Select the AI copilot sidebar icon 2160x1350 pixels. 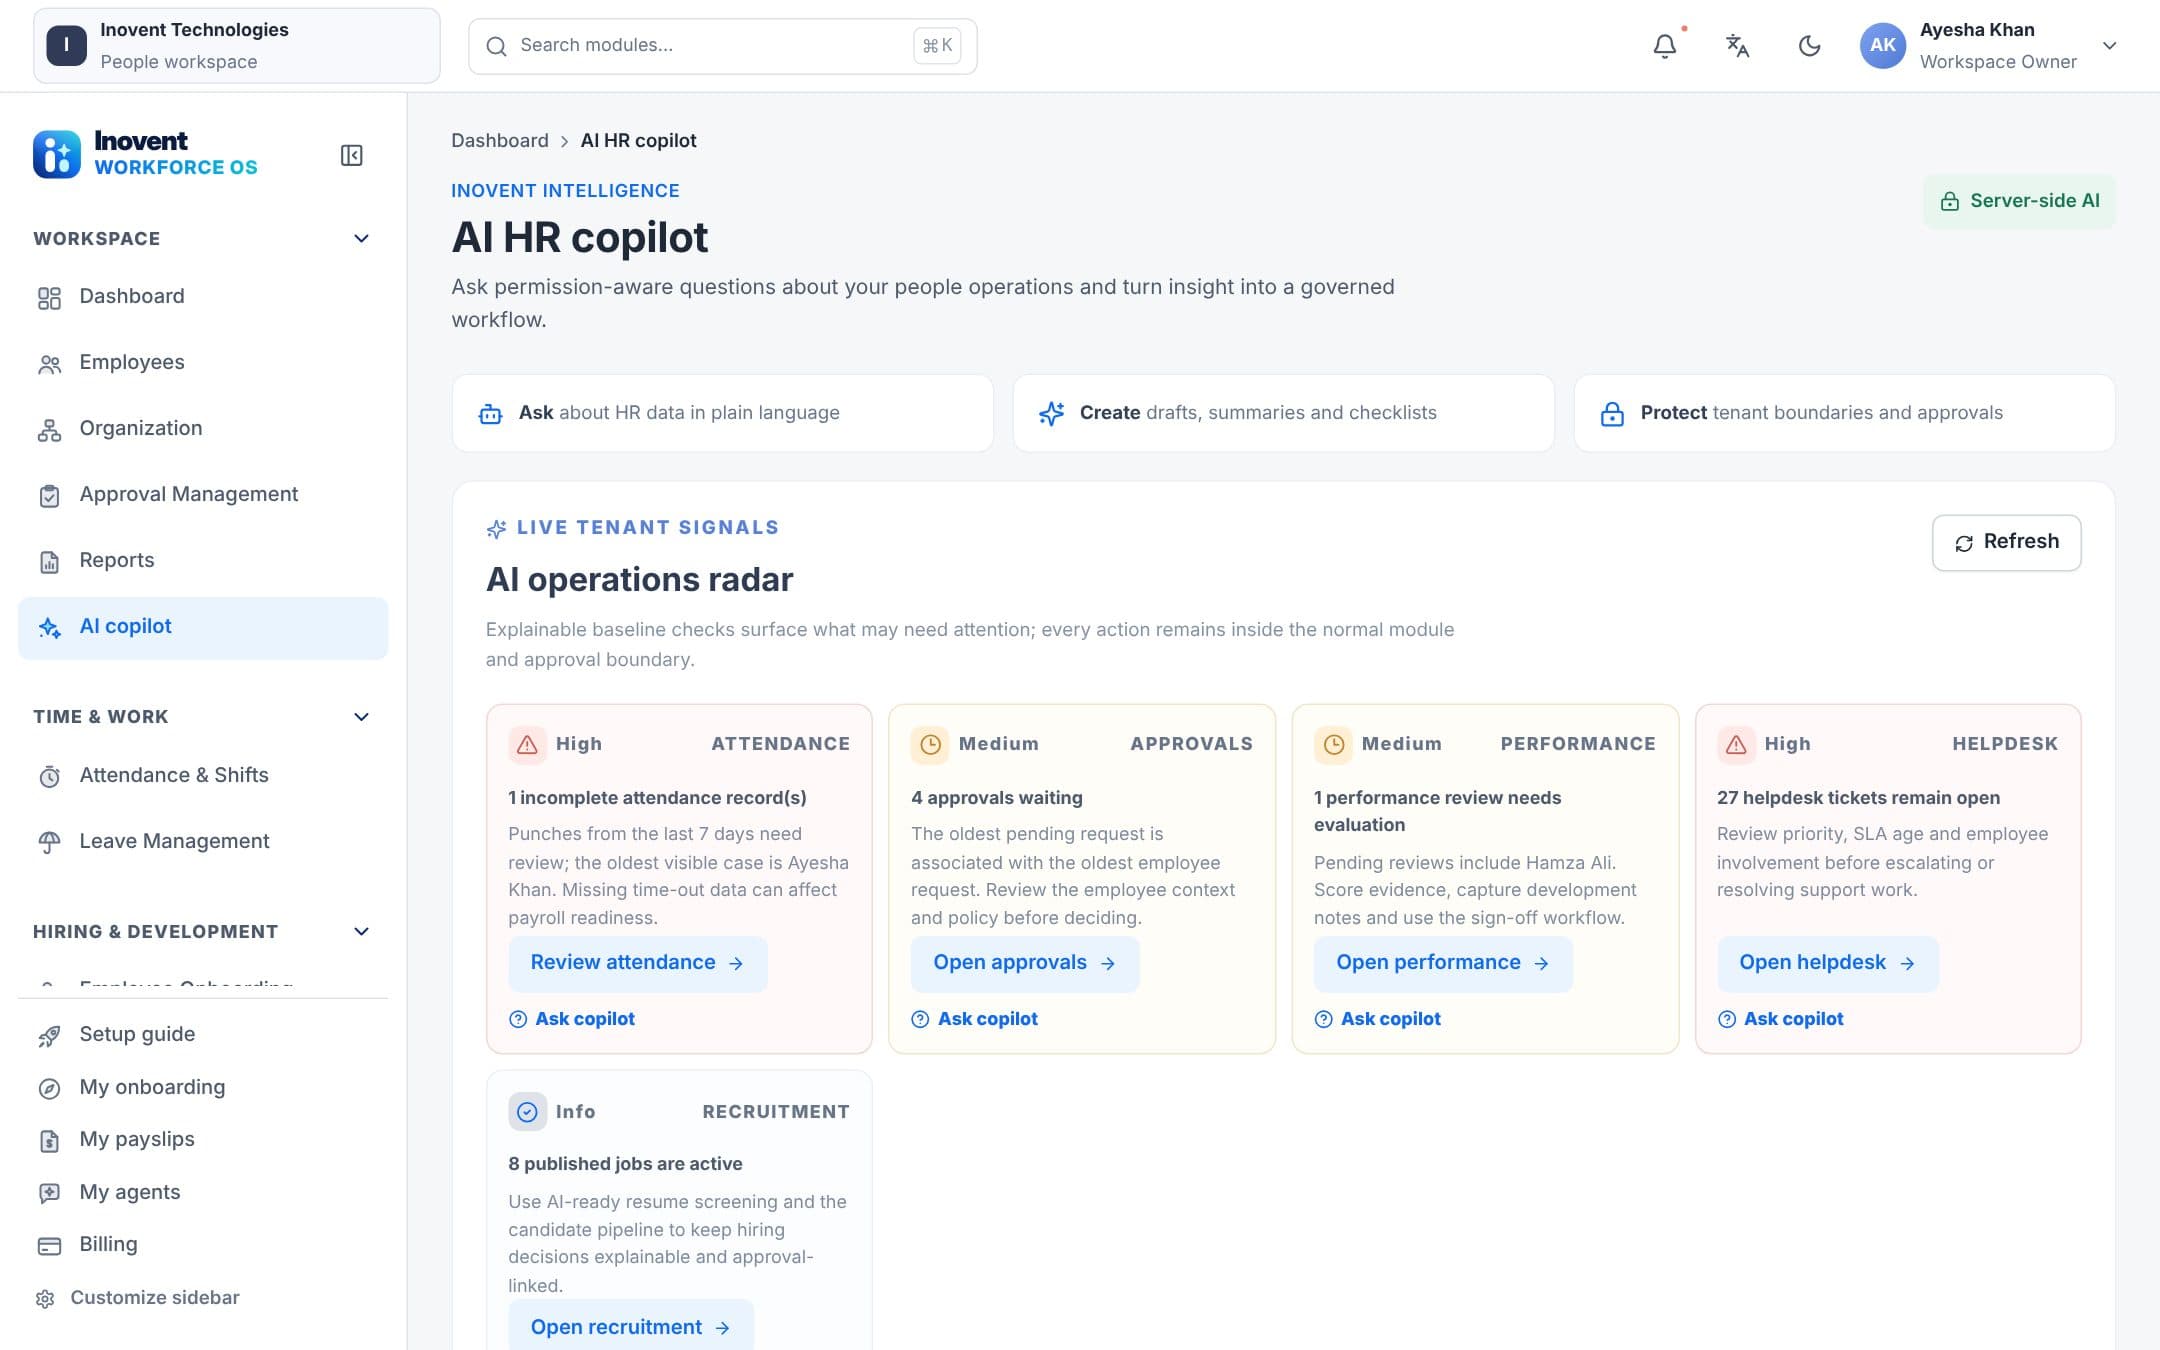point(49,628)
